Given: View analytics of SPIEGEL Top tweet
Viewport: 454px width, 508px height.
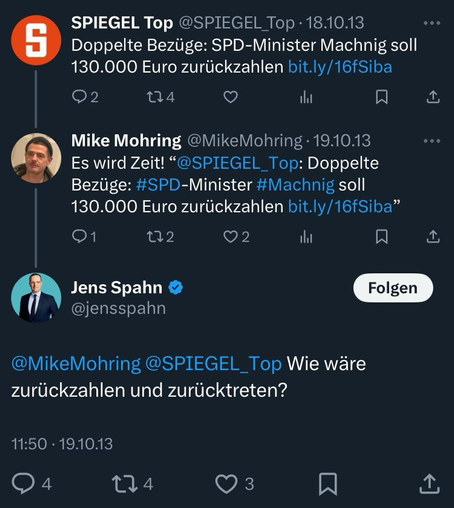Looking at the screenshot, I should click(306, 97).
